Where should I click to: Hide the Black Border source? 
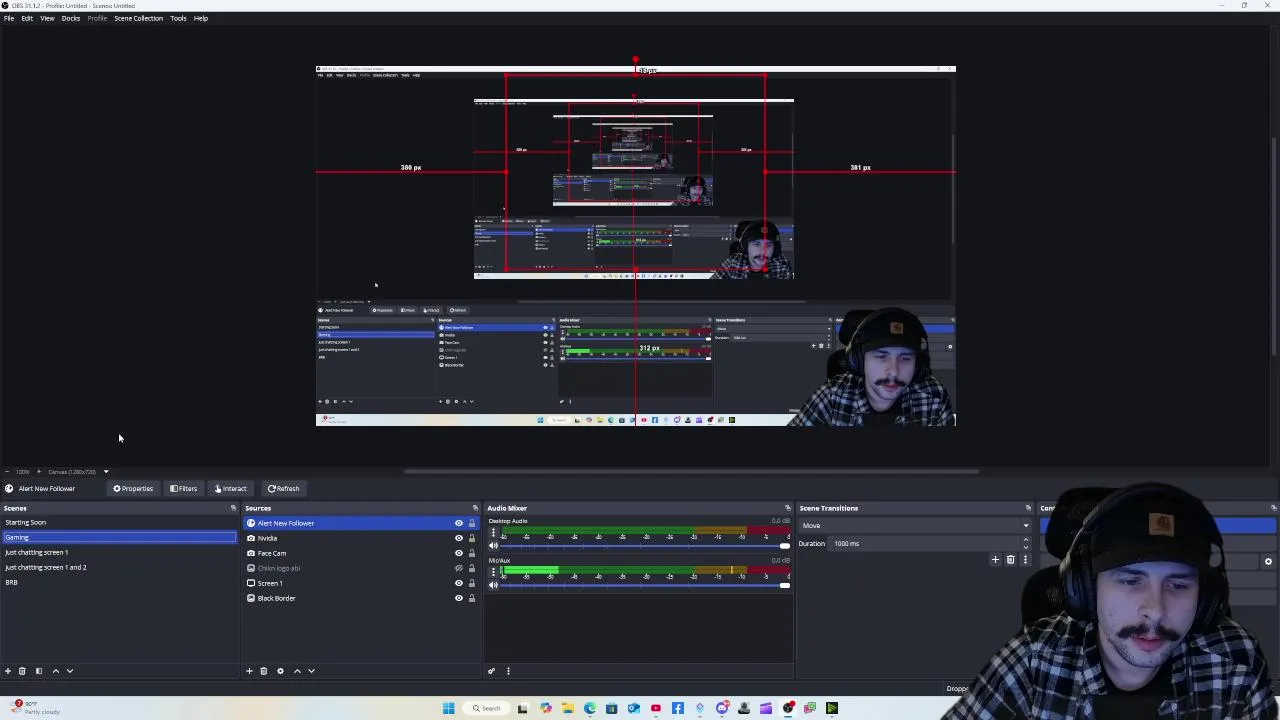[459, 598]
